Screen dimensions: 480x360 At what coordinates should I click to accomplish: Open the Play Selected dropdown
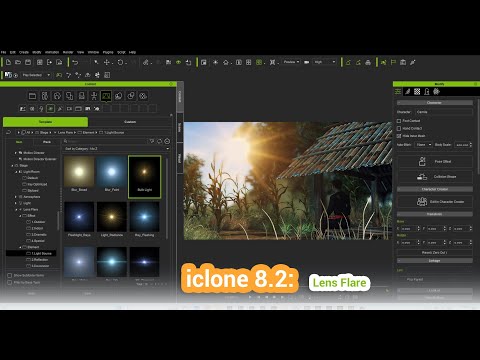click(36, 75)
